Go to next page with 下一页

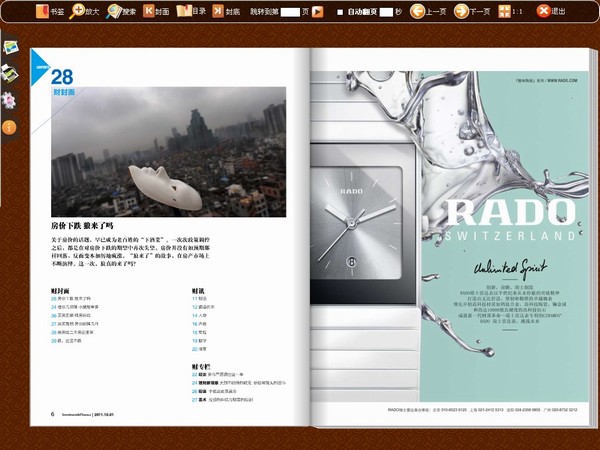click(472, 11)
